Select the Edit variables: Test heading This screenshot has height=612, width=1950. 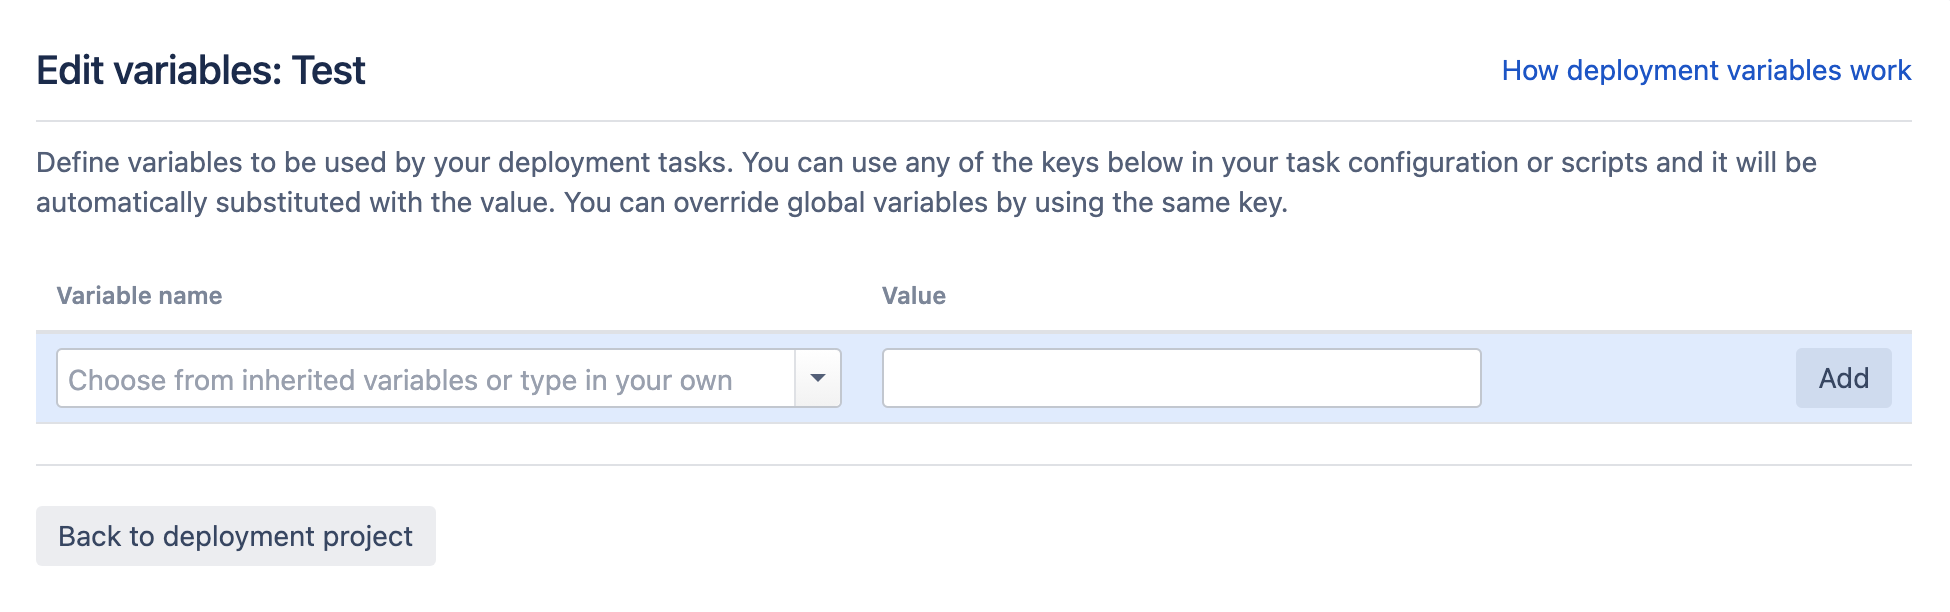tap(200, 70)
